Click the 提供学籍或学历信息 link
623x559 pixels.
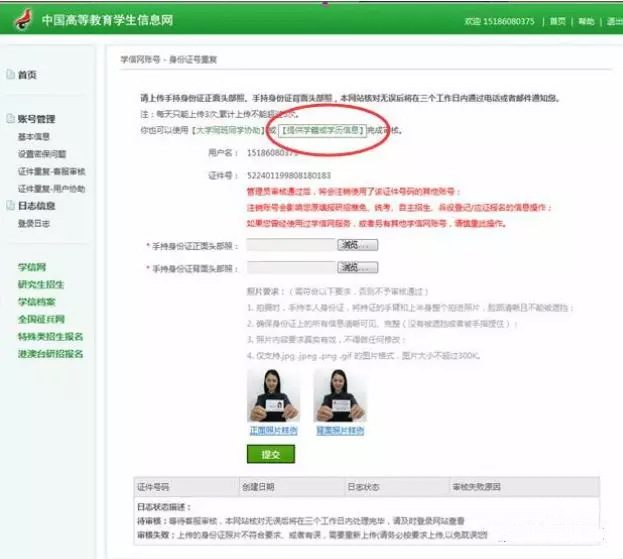(x=322, y=131)
